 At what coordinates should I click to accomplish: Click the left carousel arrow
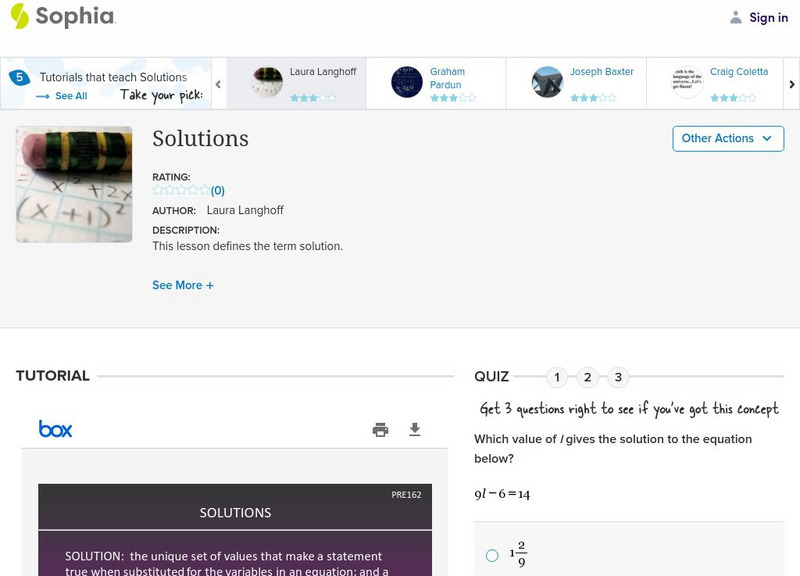220,83
